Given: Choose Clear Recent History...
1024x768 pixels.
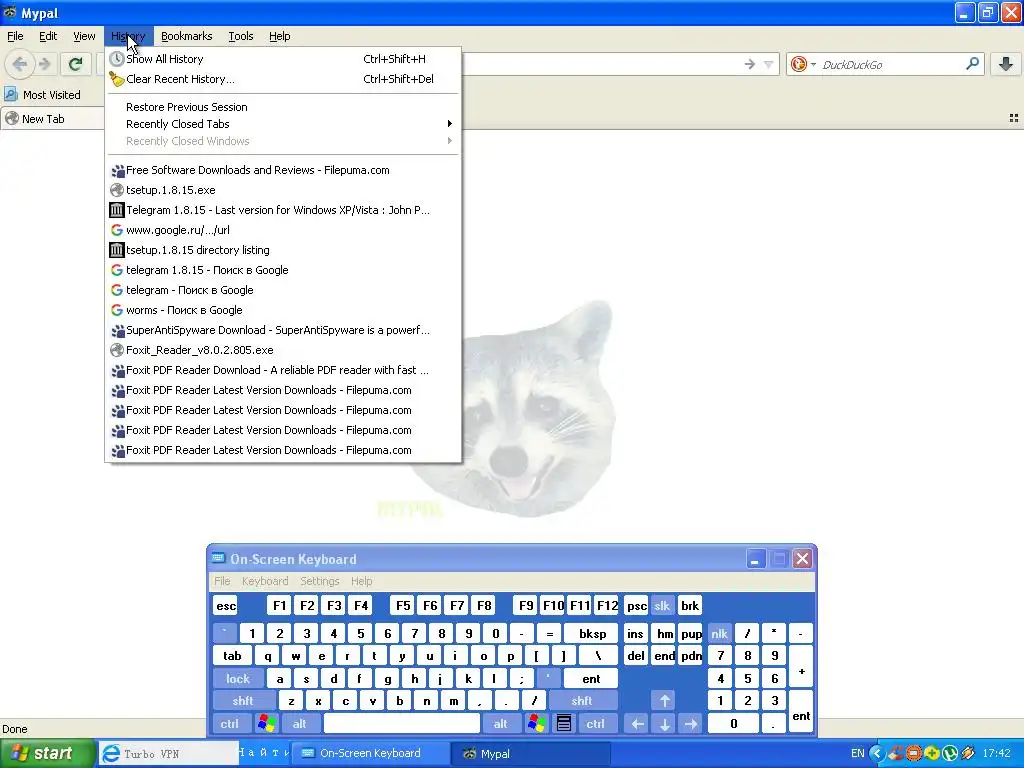Looking at the screenshot, I should [283, 79].
